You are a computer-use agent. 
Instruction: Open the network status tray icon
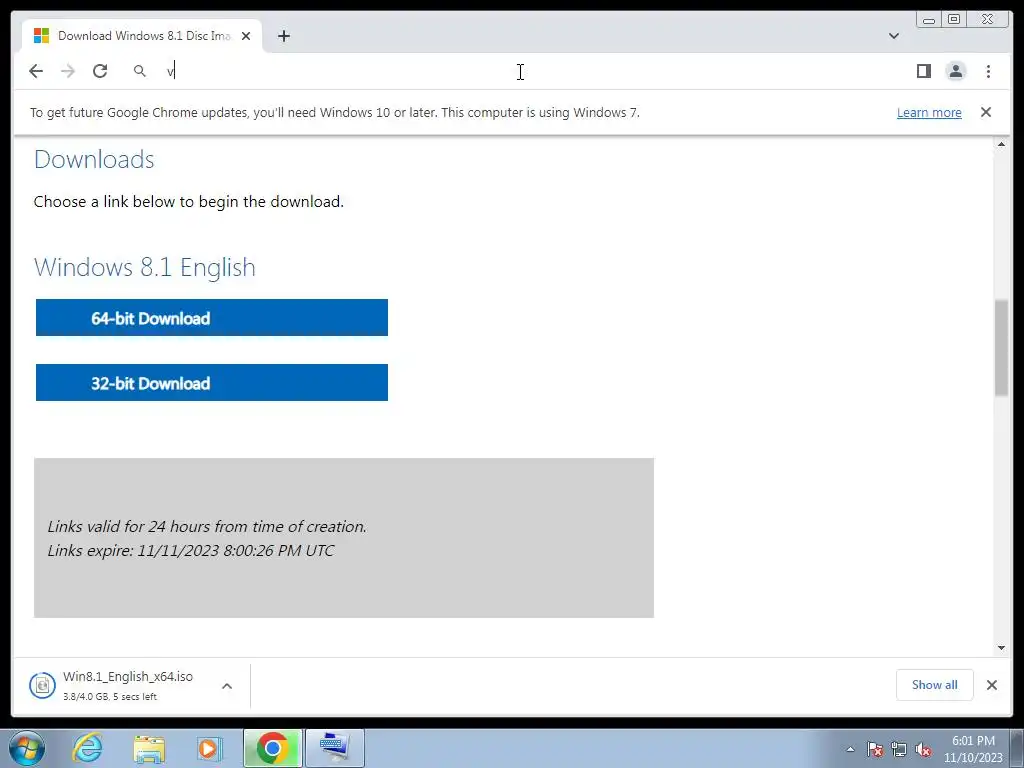tap(899, 750)
